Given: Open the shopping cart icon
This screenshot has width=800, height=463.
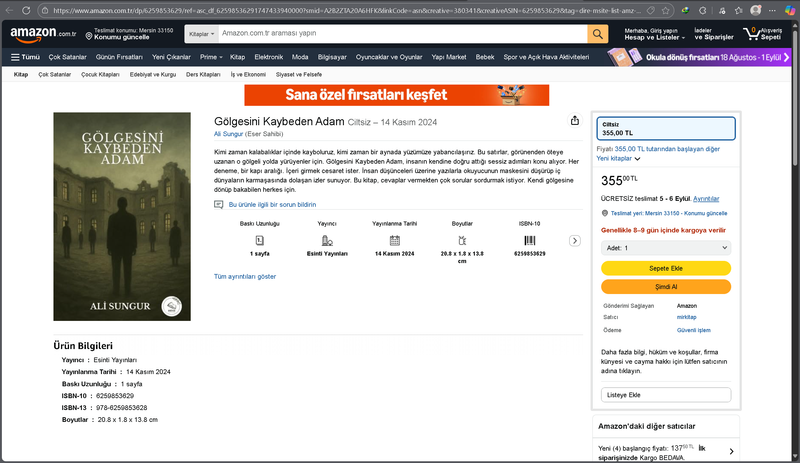Looking at the screenshot, I should point(752,34).
